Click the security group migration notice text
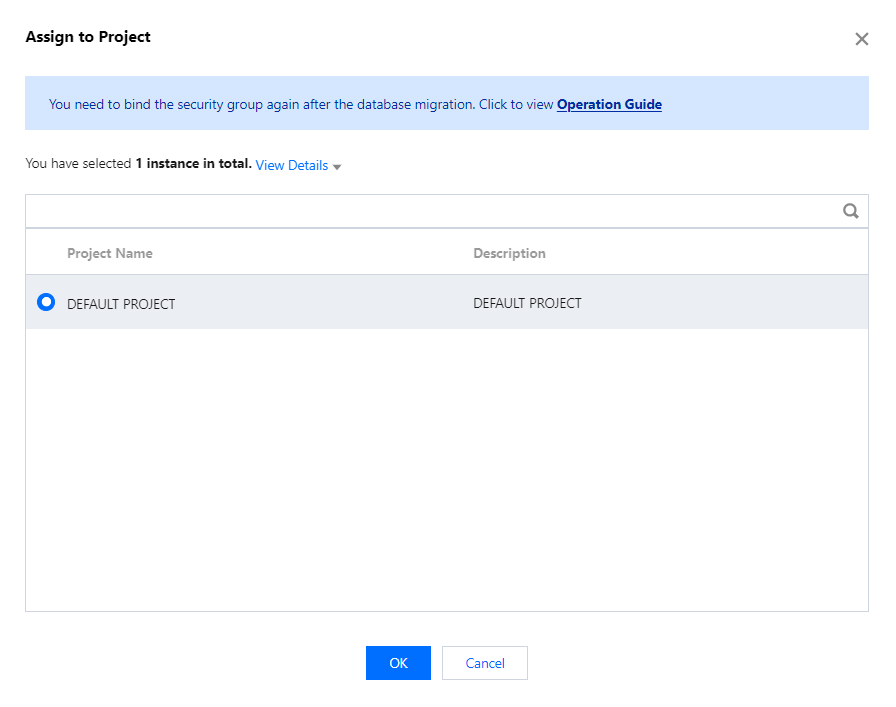The height and width of the screenshot is (707, 896). 300,104
